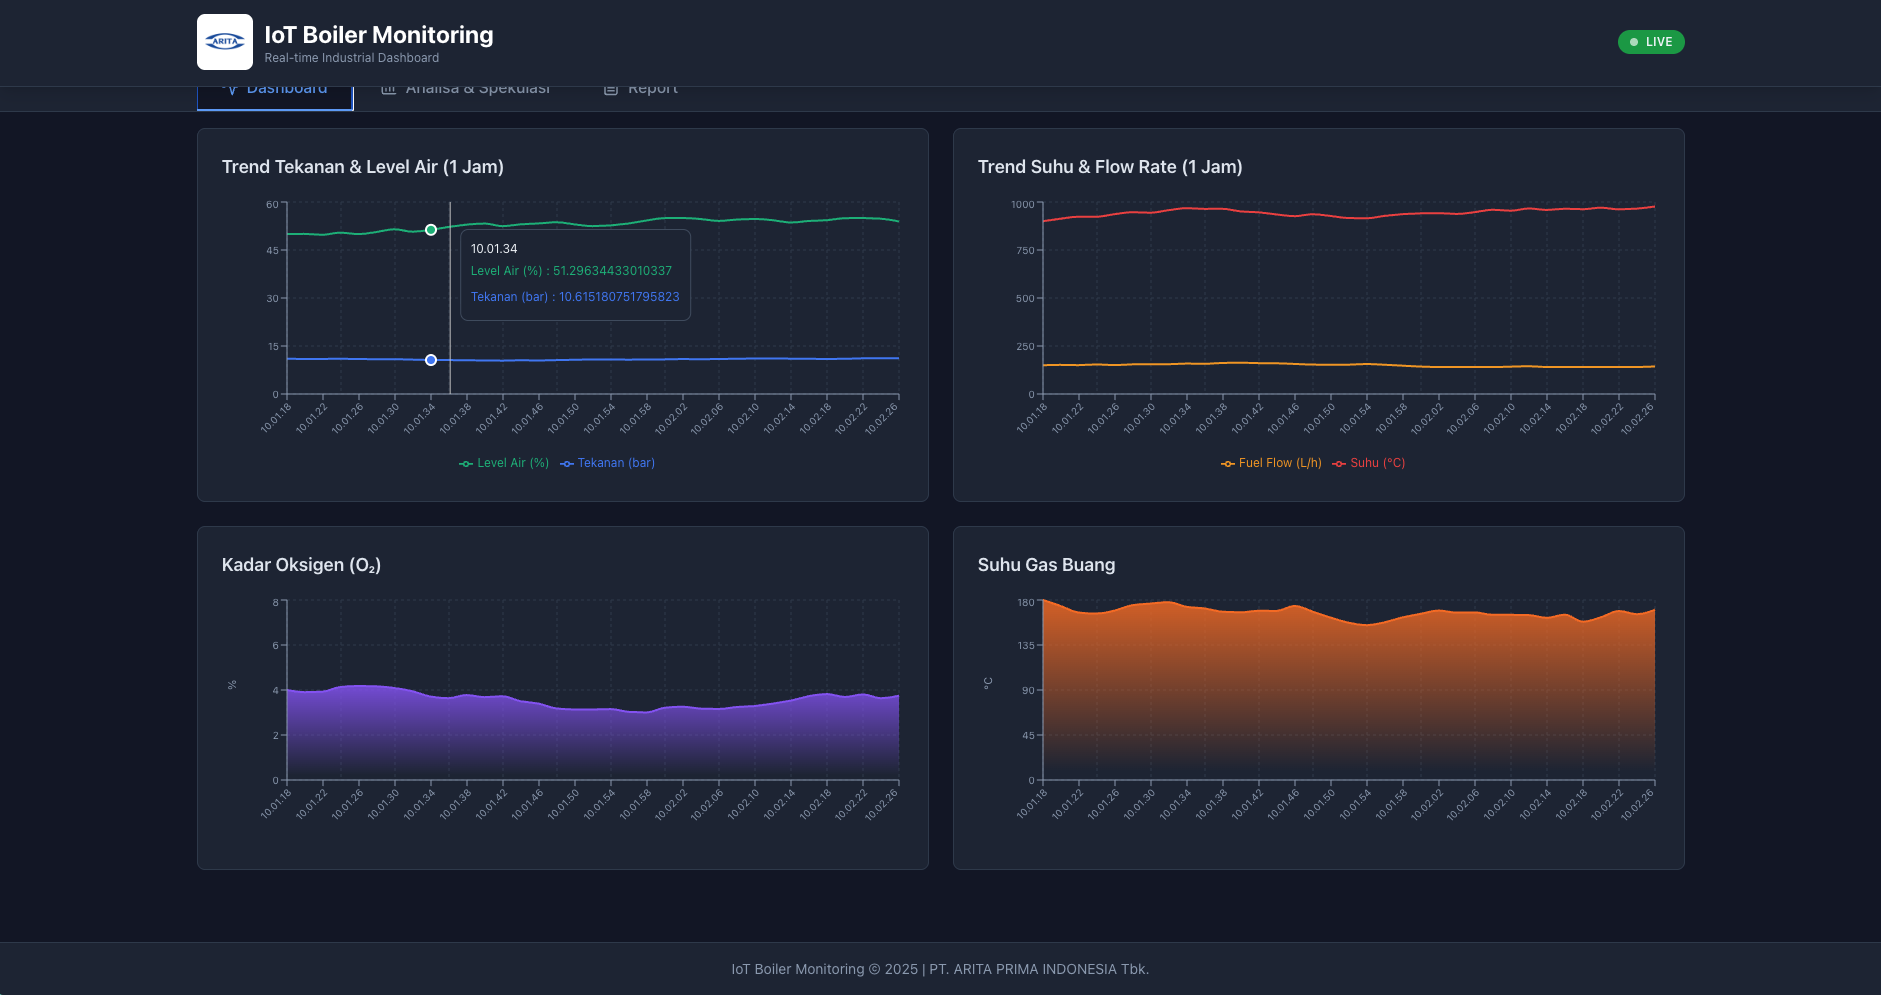This screenshot has width=1881, height=995.
Task: Click the green LIVE status badge
Action: [x=1651, y=42]
